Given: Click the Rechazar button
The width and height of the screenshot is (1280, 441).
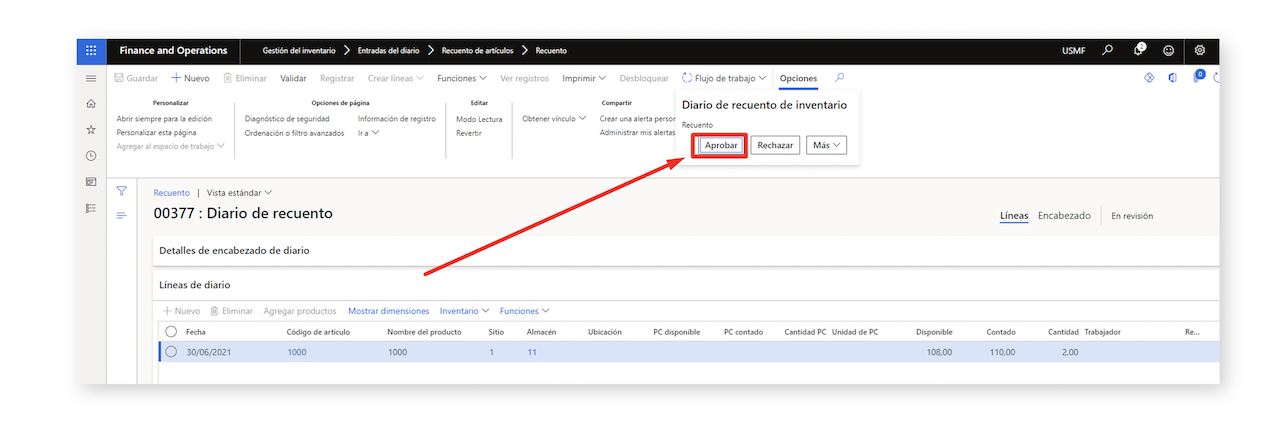Looking at the screenshot, I should (x=775, y=145).
